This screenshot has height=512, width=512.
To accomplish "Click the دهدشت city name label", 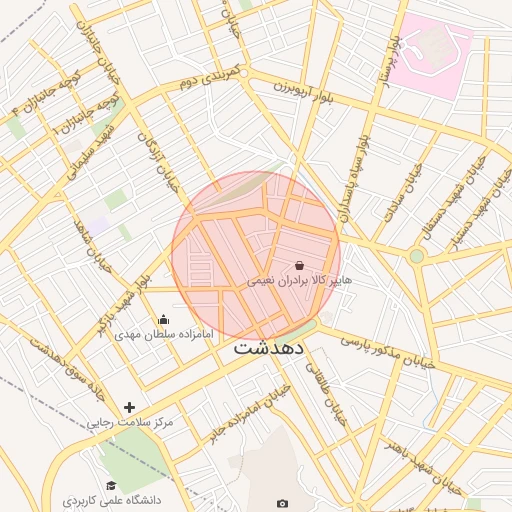I will pyautogui.click(x=268, y=348).
